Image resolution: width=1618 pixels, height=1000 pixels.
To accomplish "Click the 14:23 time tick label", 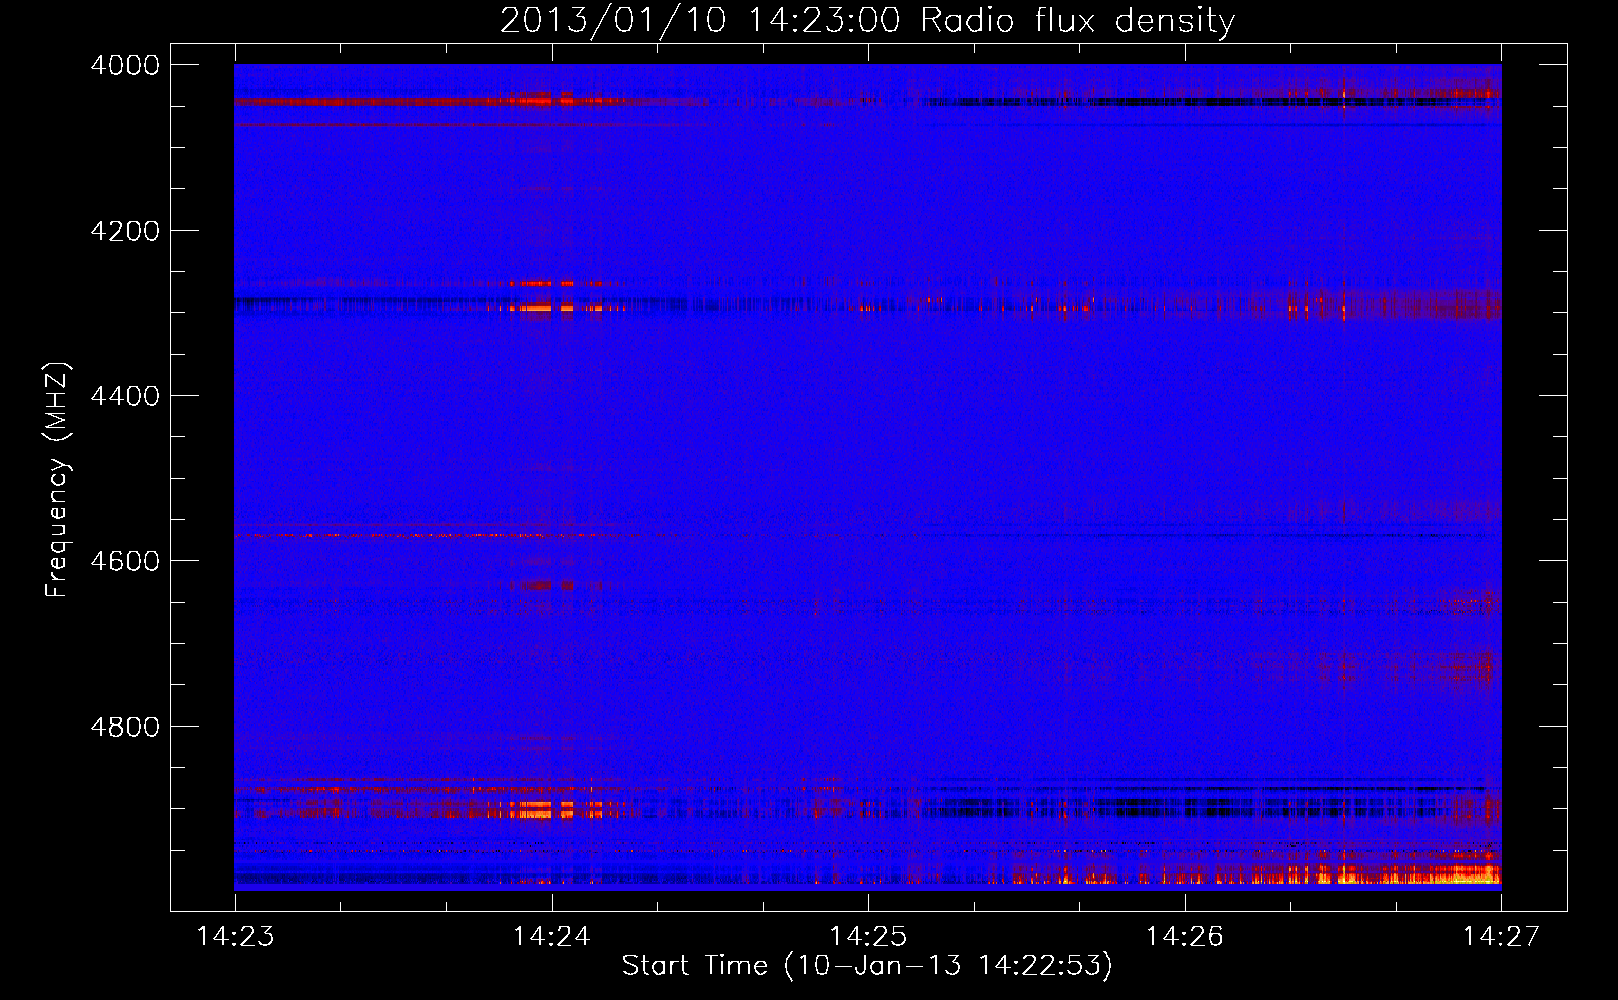I will [236, 936].
